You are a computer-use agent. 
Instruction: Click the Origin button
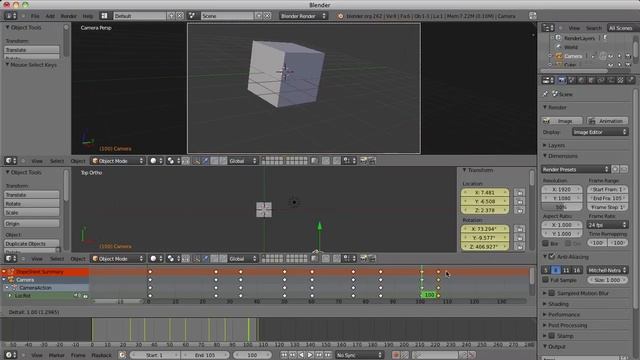(31, 224)
